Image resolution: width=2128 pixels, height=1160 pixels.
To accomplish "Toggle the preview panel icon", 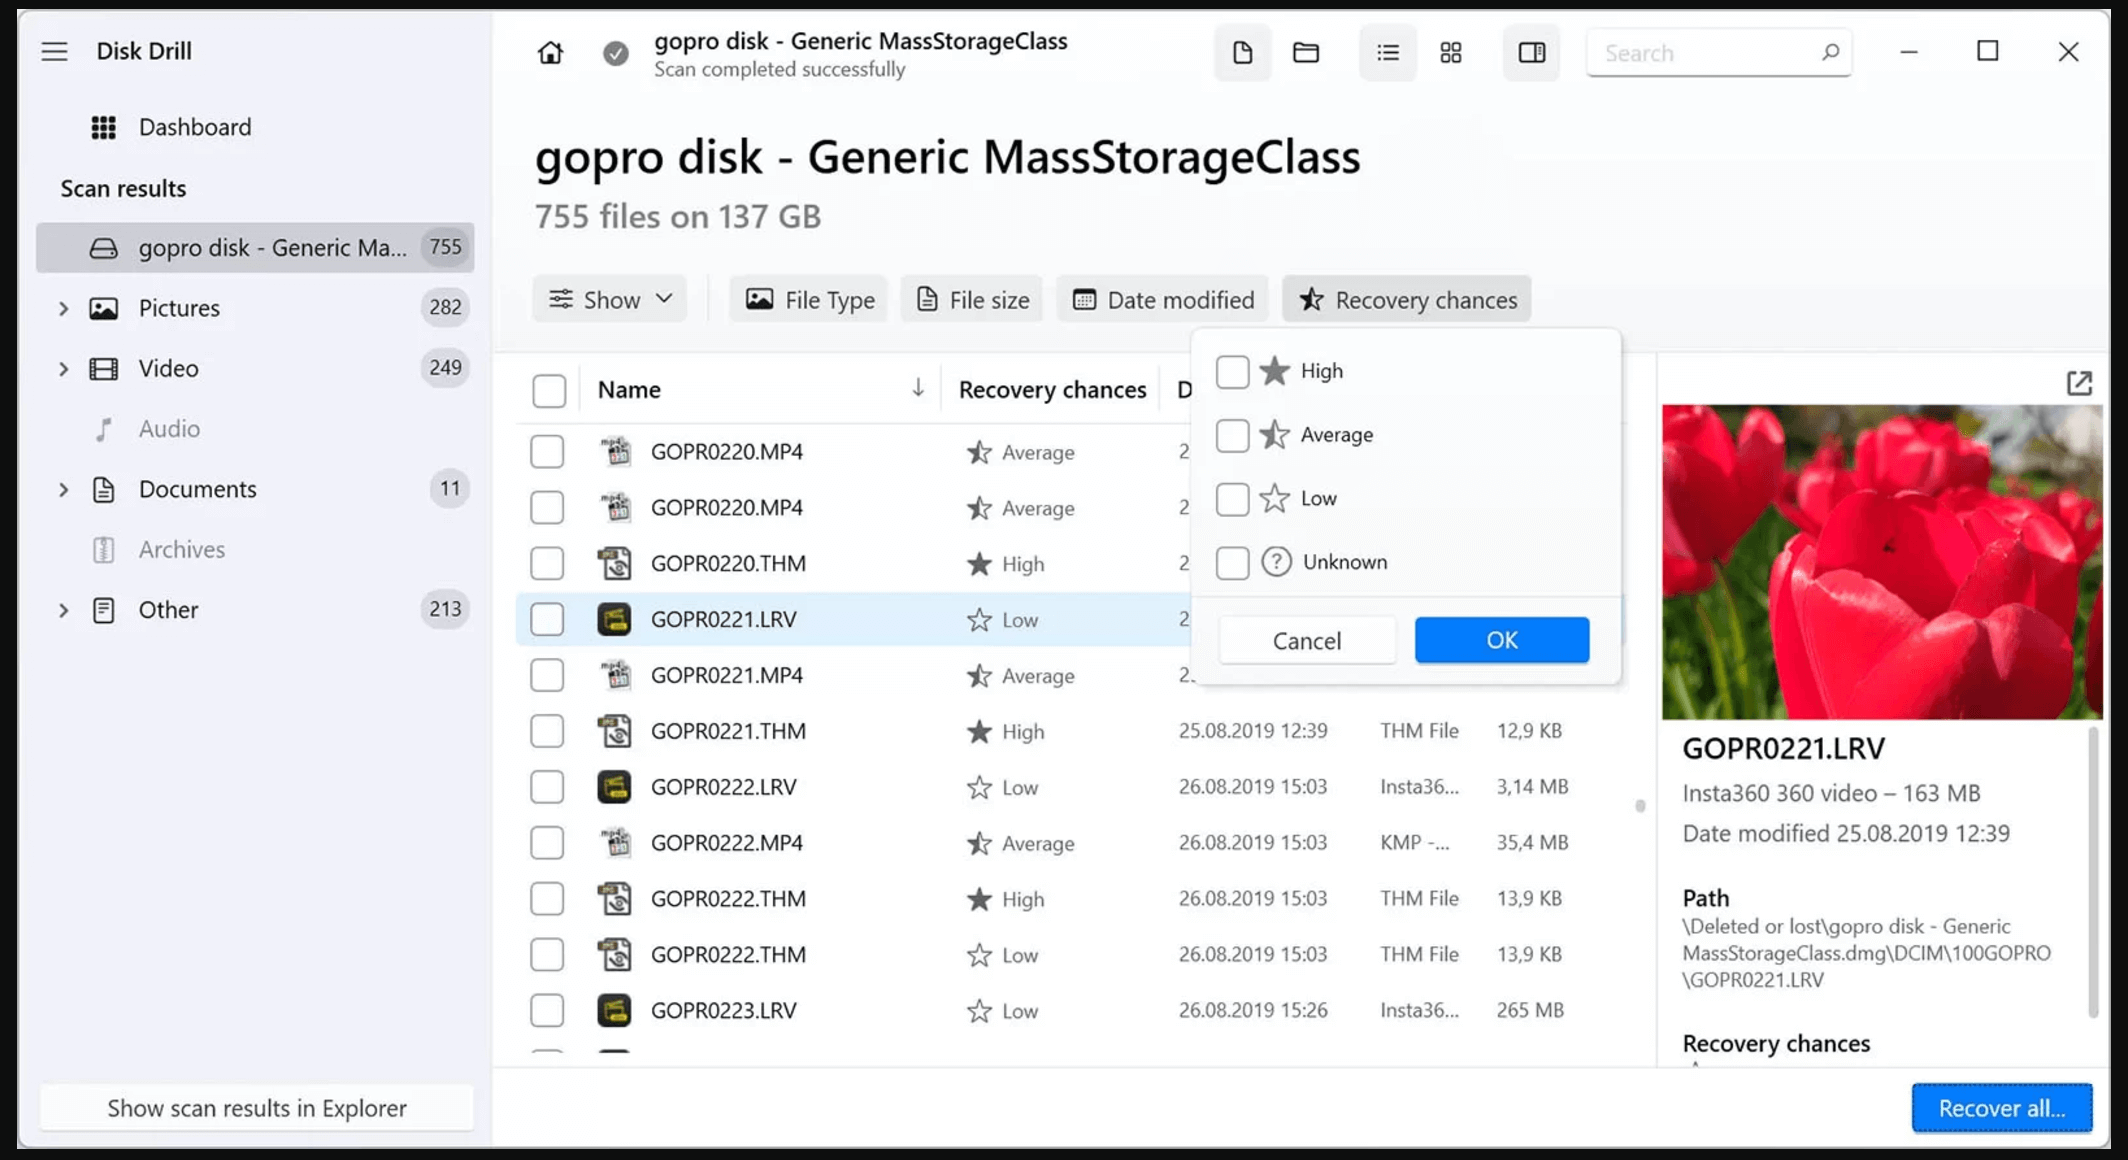I will (1531, 52).
